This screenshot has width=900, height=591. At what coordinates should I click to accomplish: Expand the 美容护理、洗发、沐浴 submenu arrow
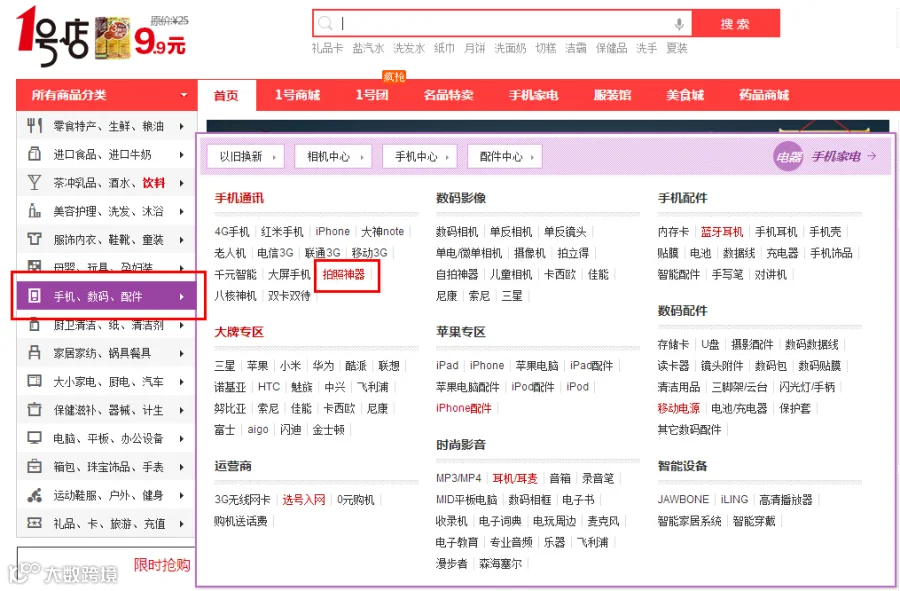pyautogui.click(x=181, y=211)
